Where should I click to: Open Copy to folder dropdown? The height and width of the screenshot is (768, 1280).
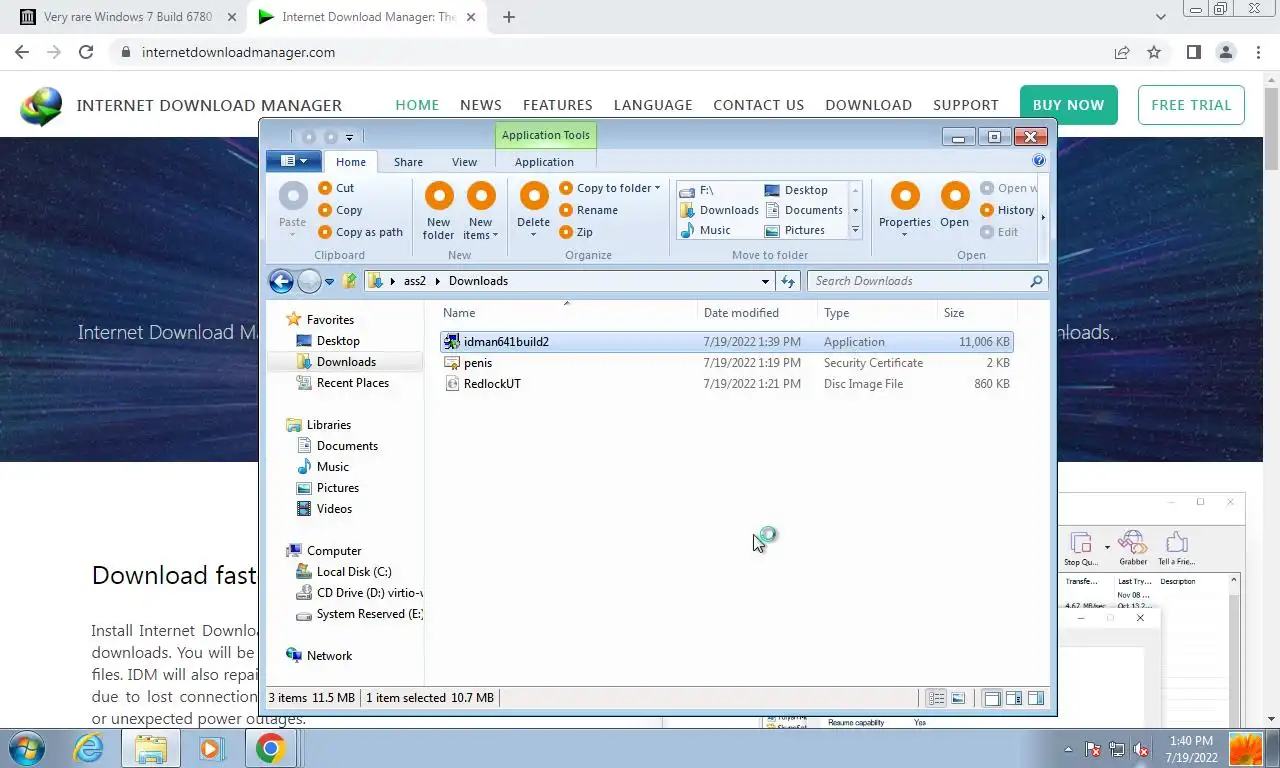610,188
